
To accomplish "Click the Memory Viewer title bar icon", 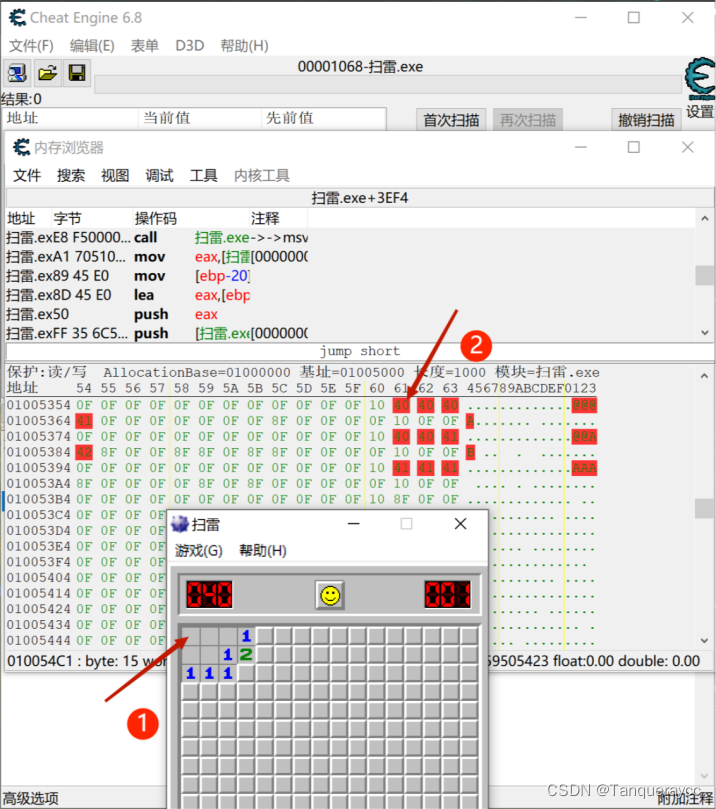I will 21,148.
